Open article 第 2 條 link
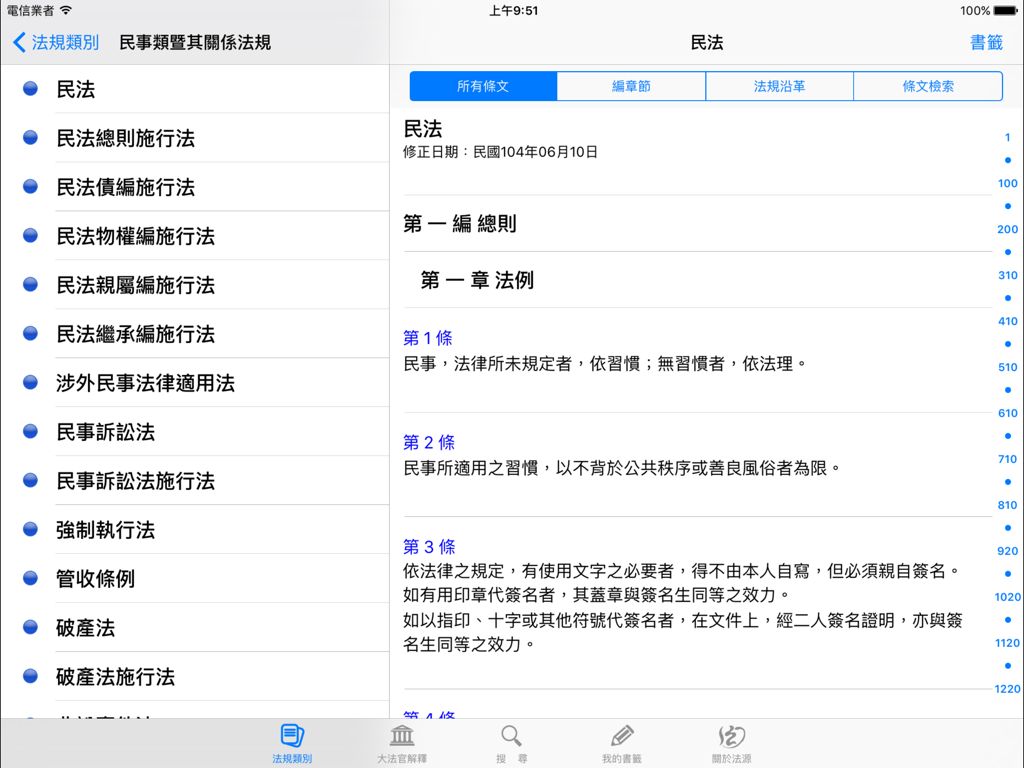 coord(428,442)
